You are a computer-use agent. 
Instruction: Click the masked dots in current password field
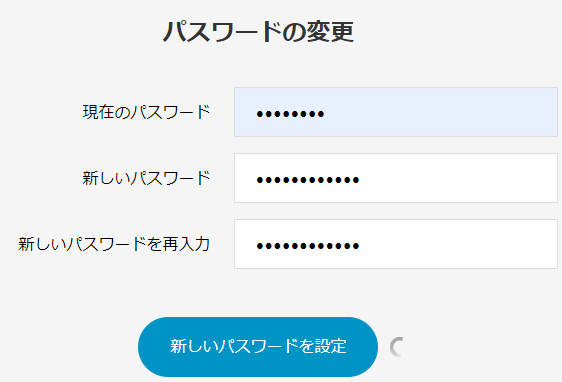point(290,114)
